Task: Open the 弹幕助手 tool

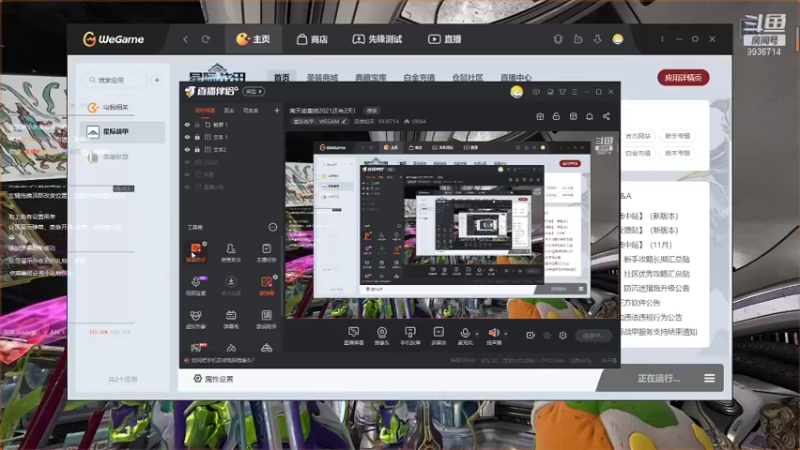Action: click(196, 253)
